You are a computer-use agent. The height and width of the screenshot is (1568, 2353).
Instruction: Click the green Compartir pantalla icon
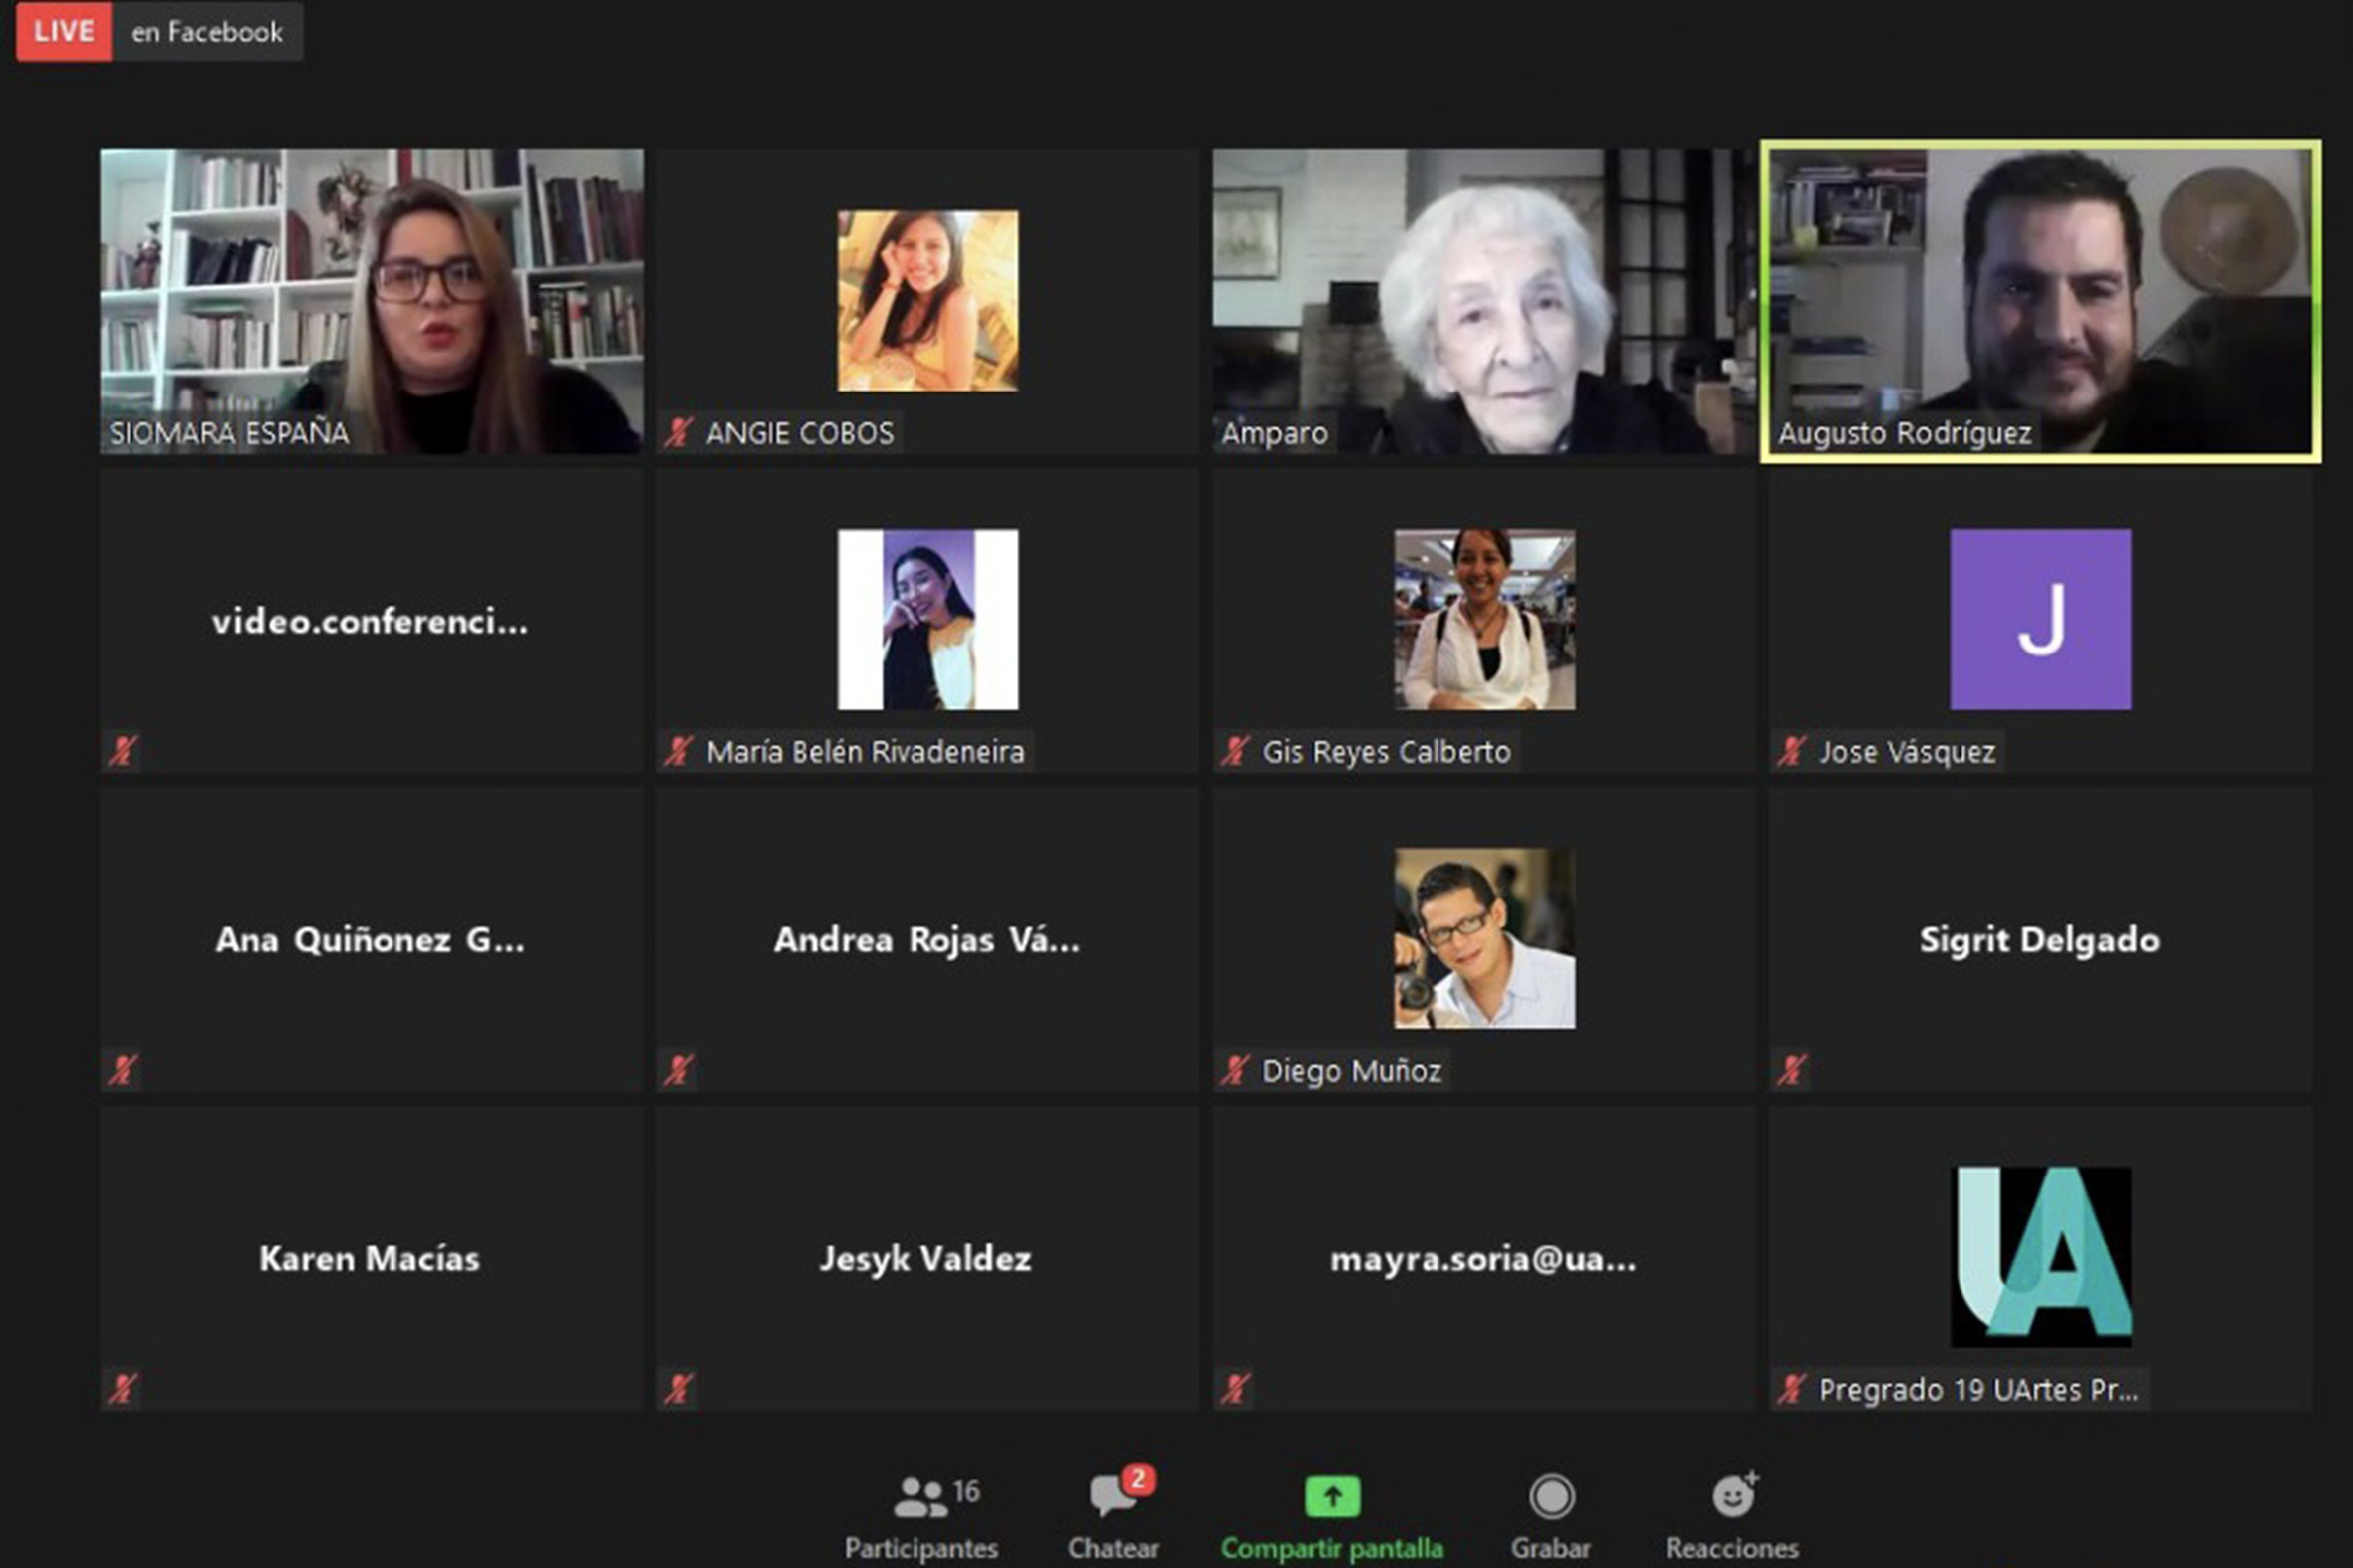(x=1332, y=1497)
